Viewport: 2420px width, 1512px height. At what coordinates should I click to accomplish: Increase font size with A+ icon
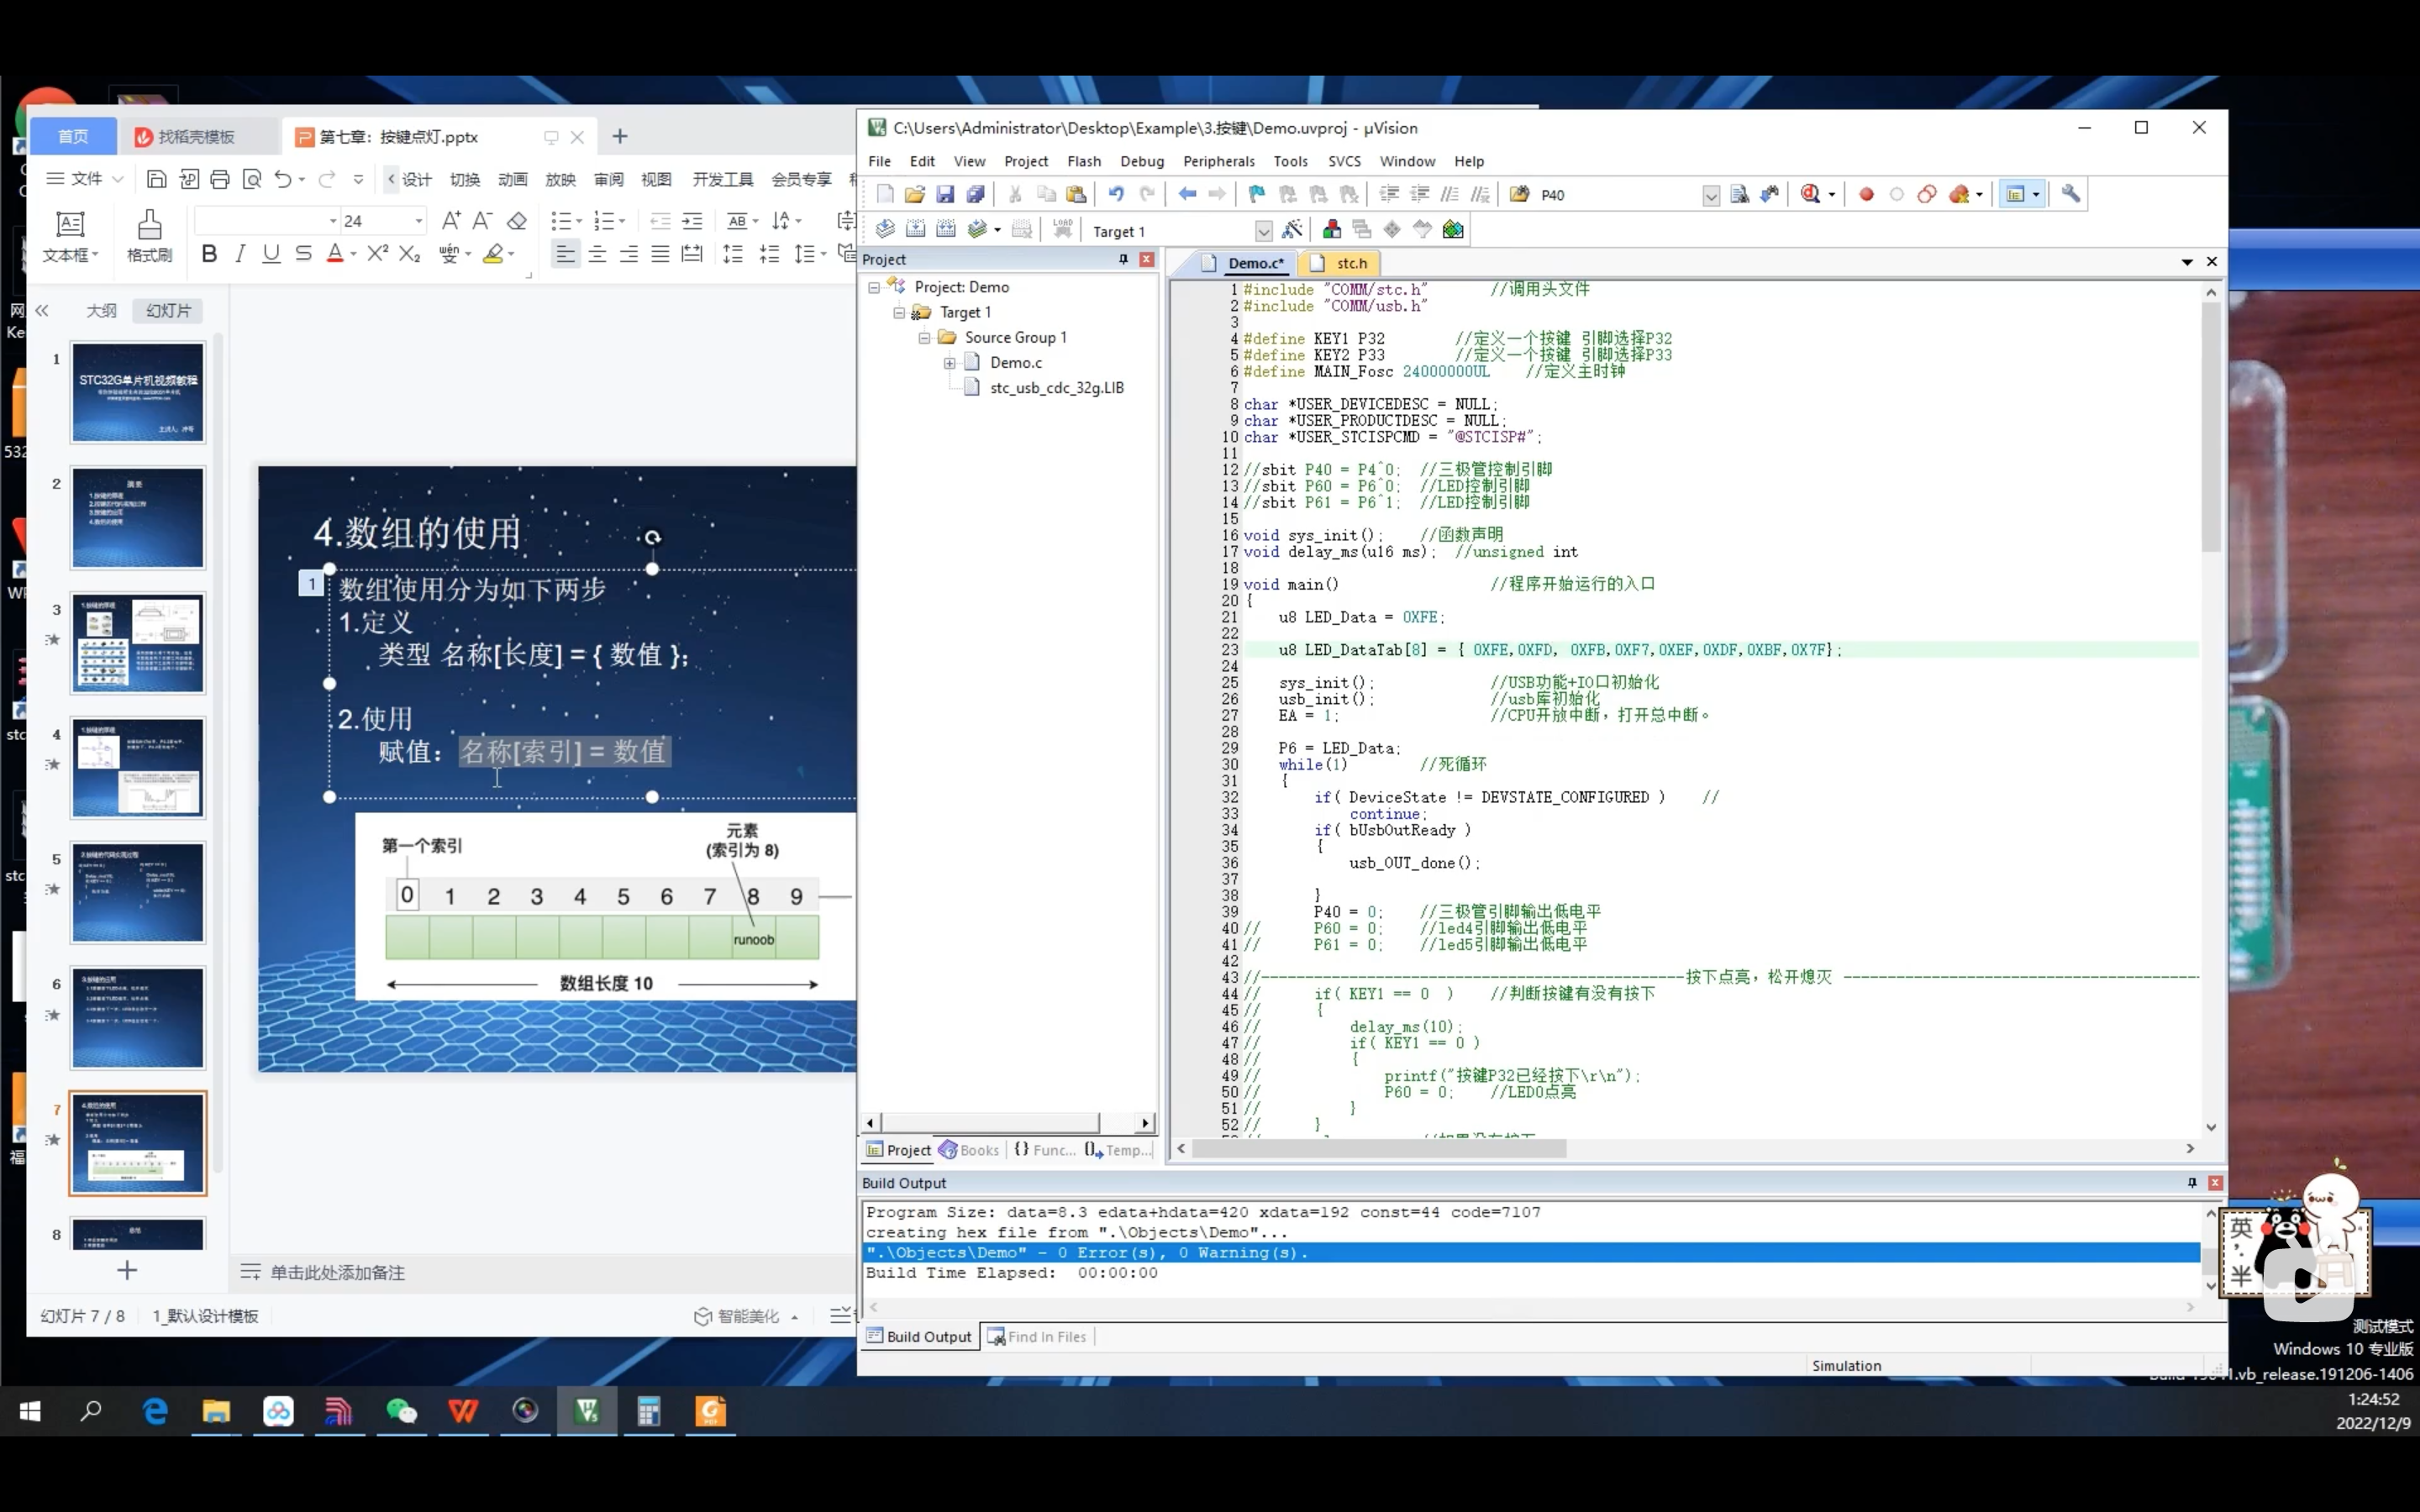451,221
